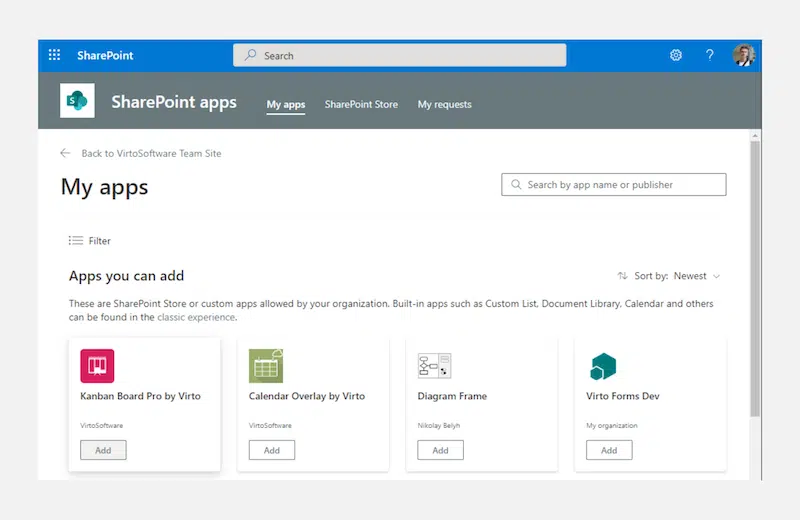Open the app launcher waffle icon
This screenshot has width=800, height=520.
(x=54, y=55)
